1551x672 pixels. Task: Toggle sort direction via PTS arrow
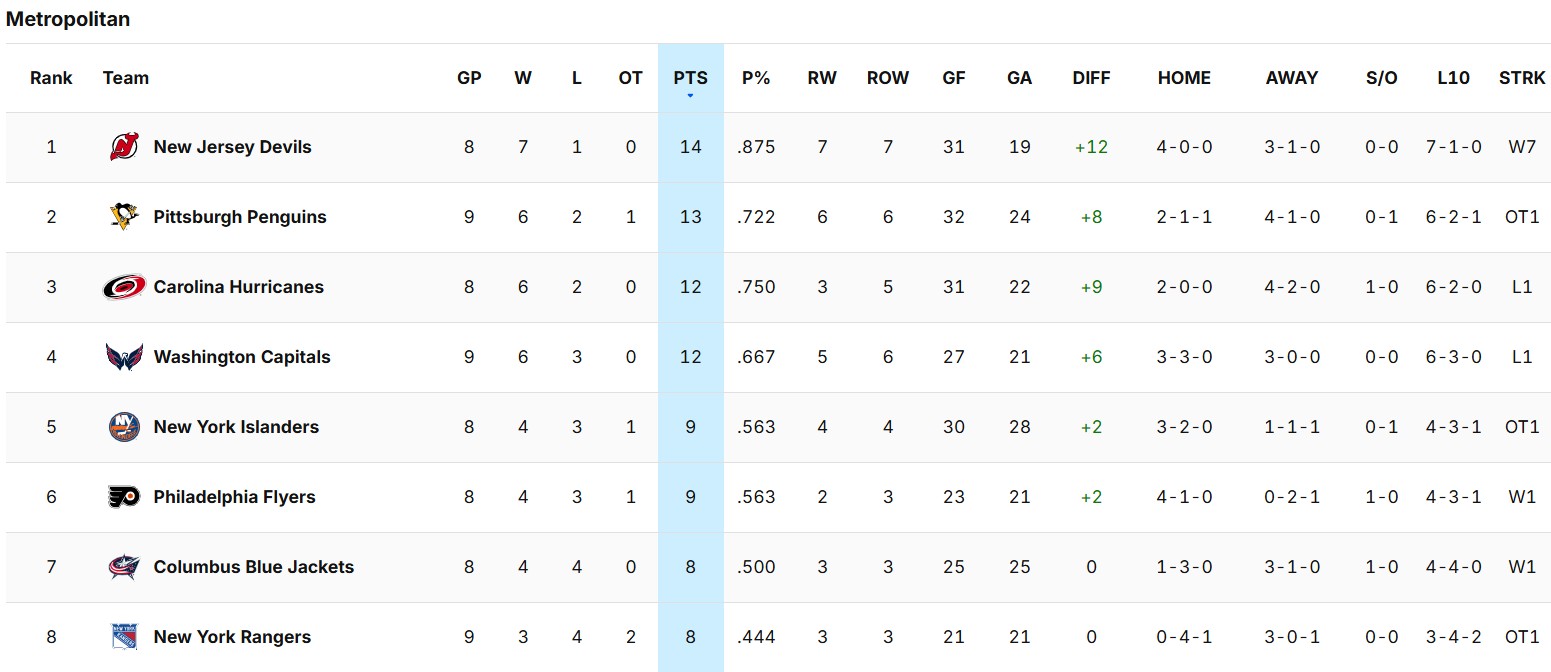click(690, 96)
